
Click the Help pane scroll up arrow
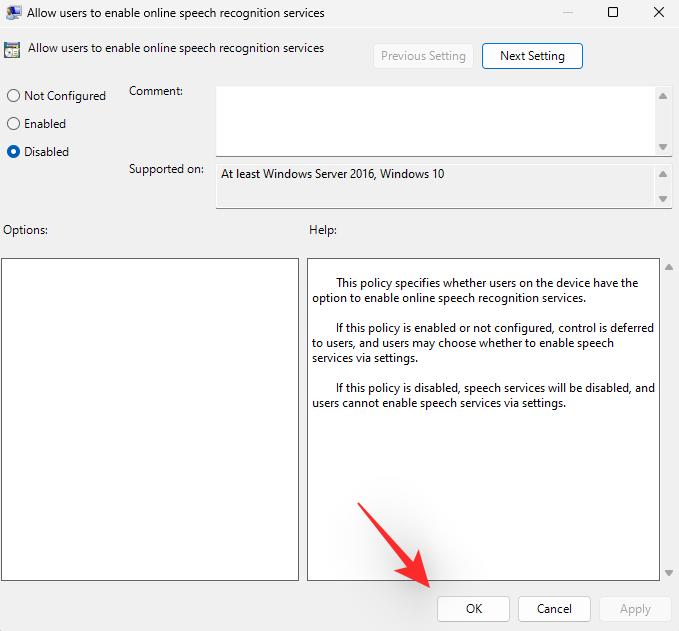tap(669, 267)
